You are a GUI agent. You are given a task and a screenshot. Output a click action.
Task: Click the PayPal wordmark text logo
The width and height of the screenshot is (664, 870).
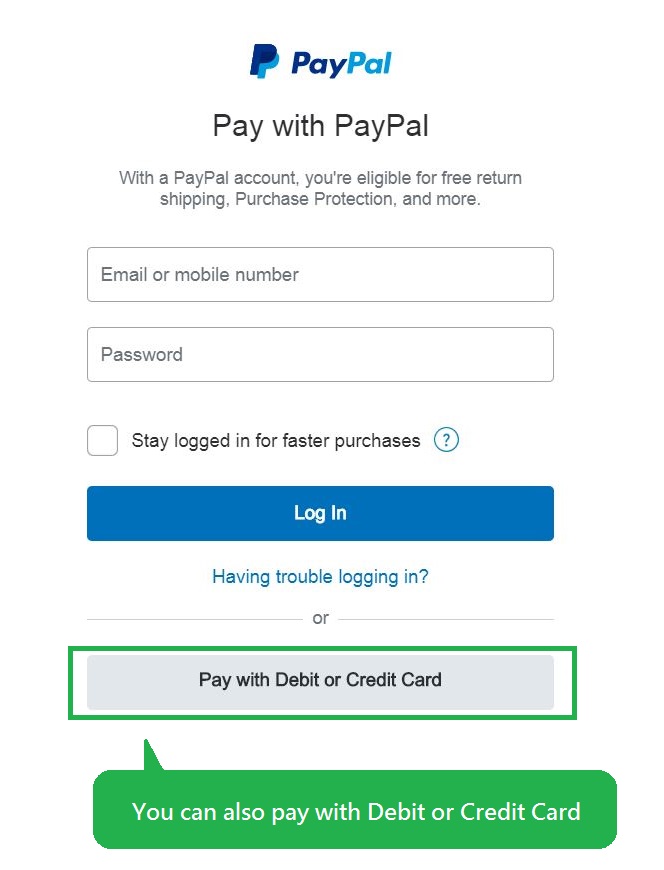[341, 64]
